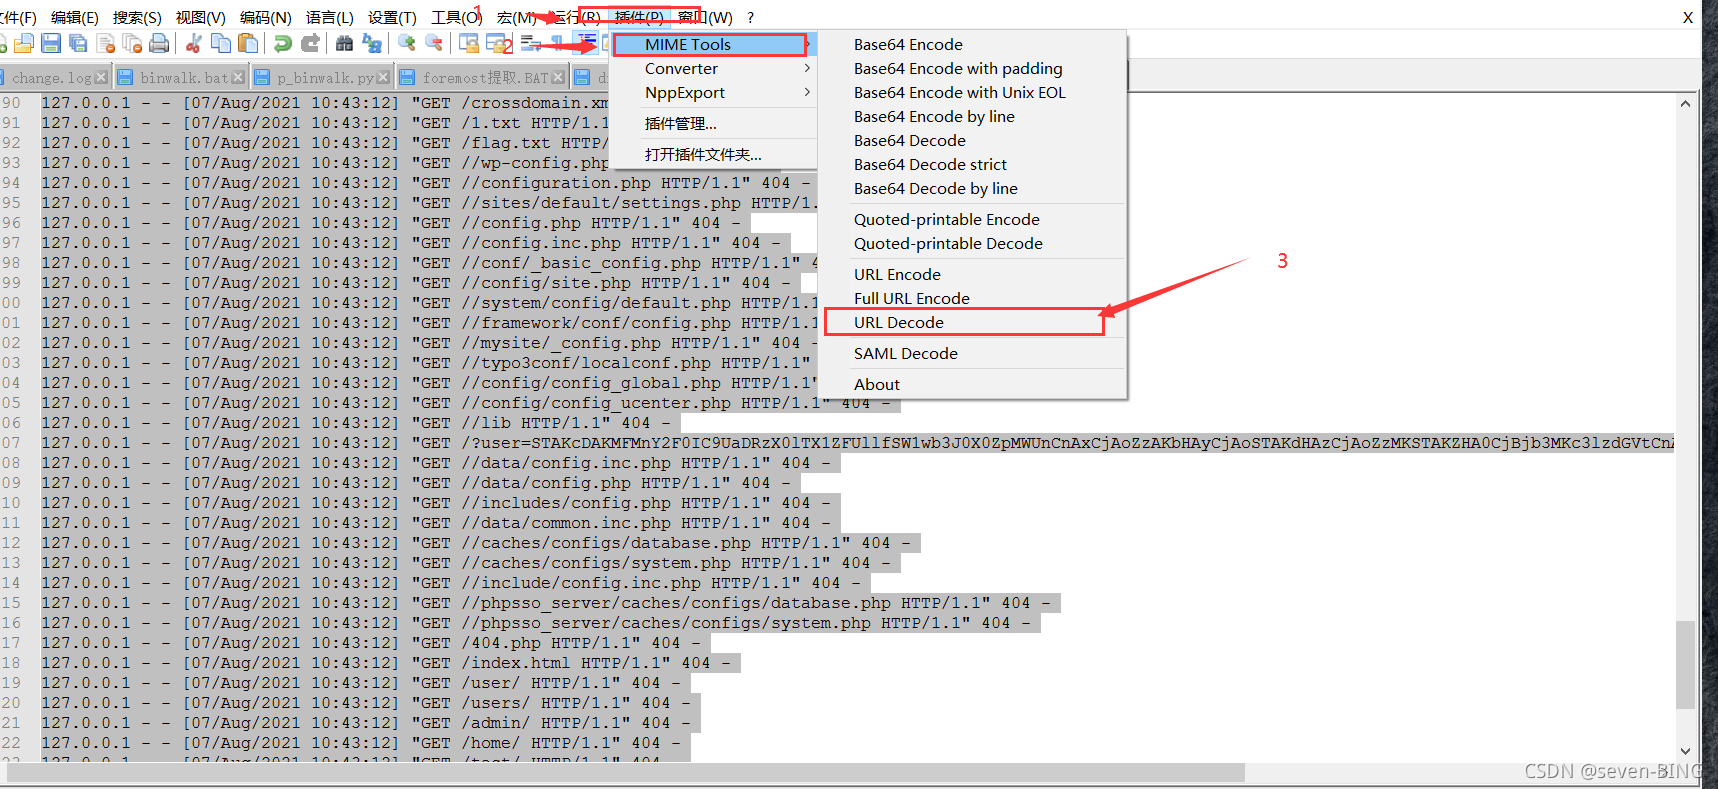Open the 编辑(E) menu
Screen dimensions: 1718x789
click(x=75, y=17)
